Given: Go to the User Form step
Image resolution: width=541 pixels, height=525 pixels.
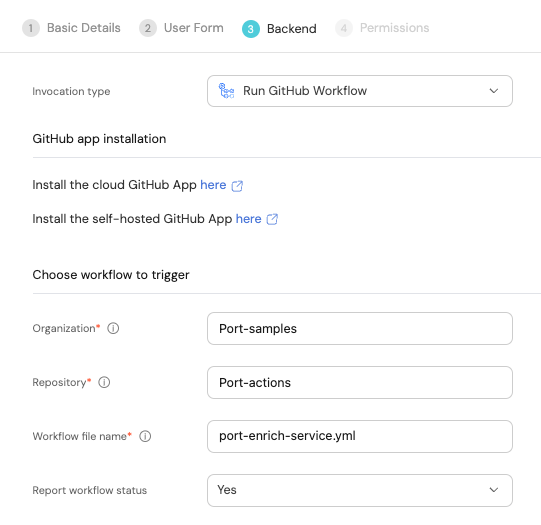Looking at the screenshot, I should [x=194, y=28].
